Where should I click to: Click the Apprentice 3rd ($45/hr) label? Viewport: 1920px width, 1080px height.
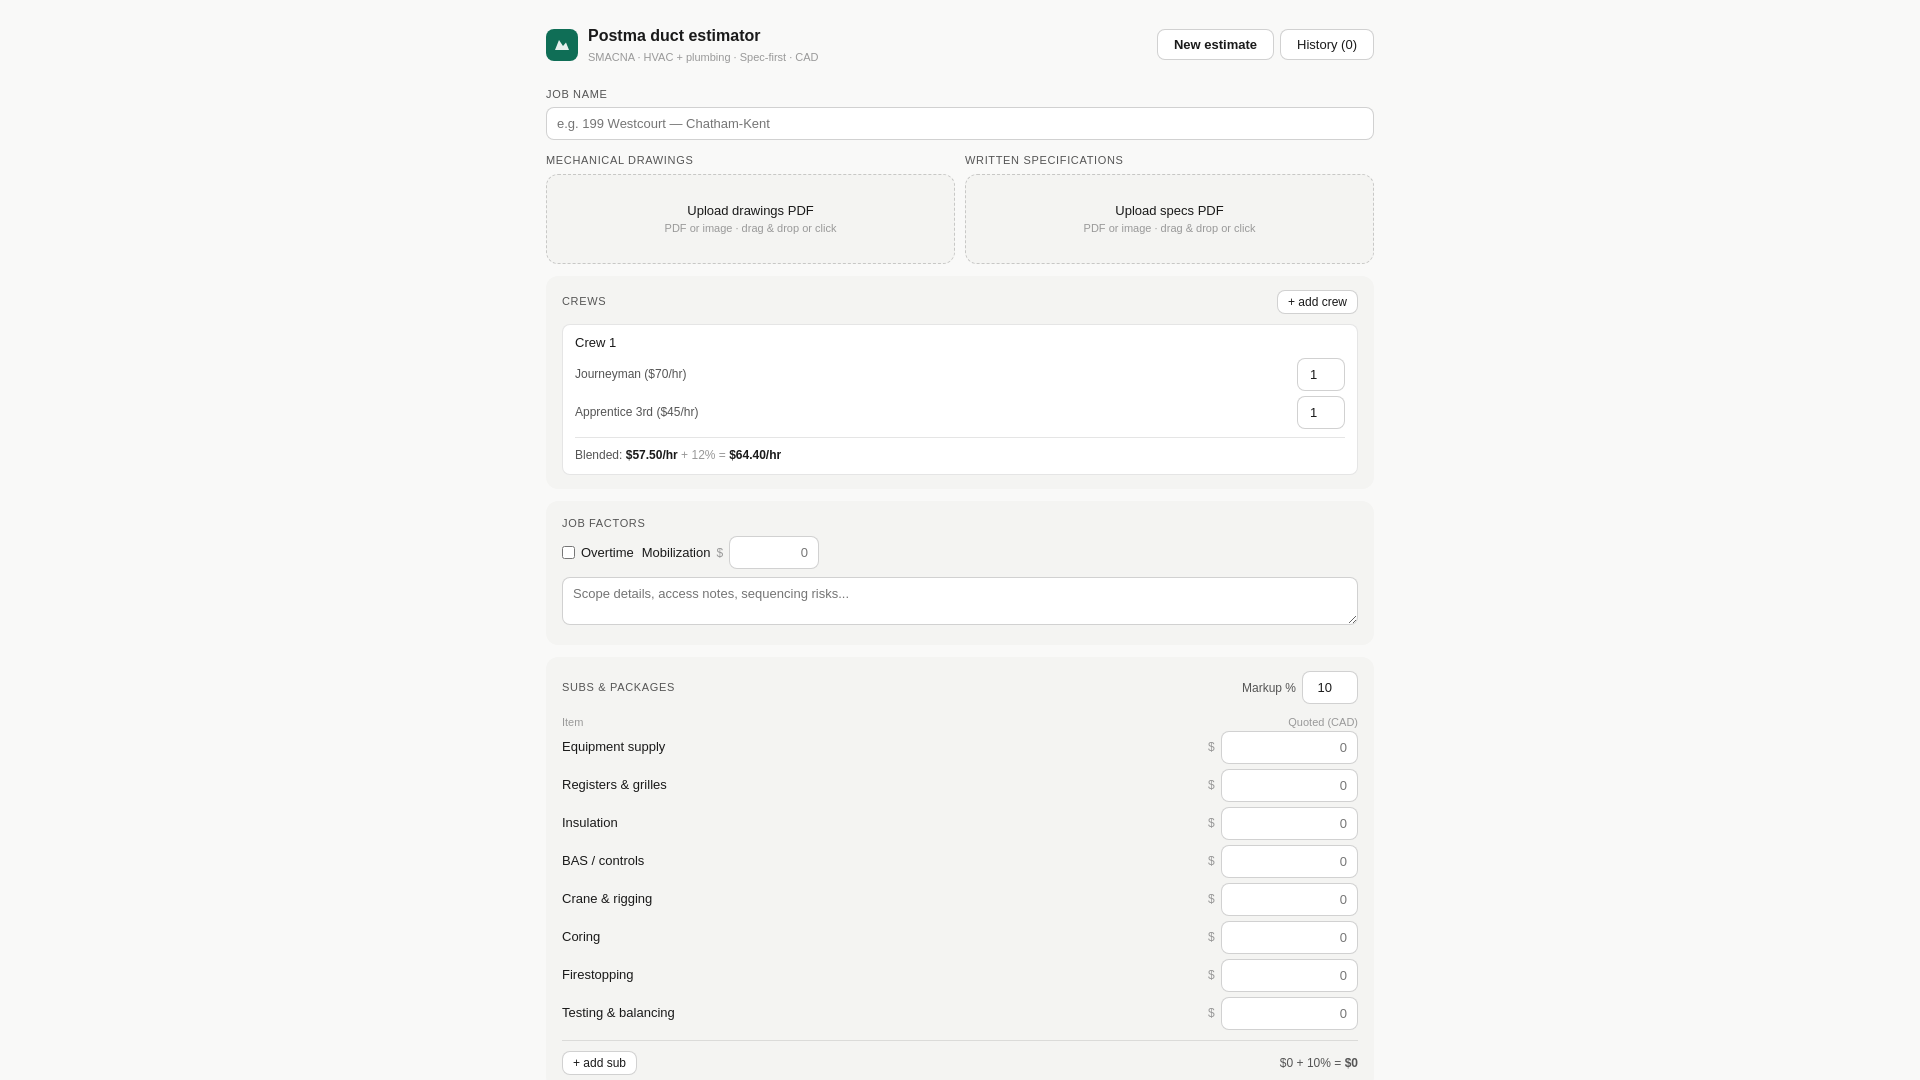[636, 412]
